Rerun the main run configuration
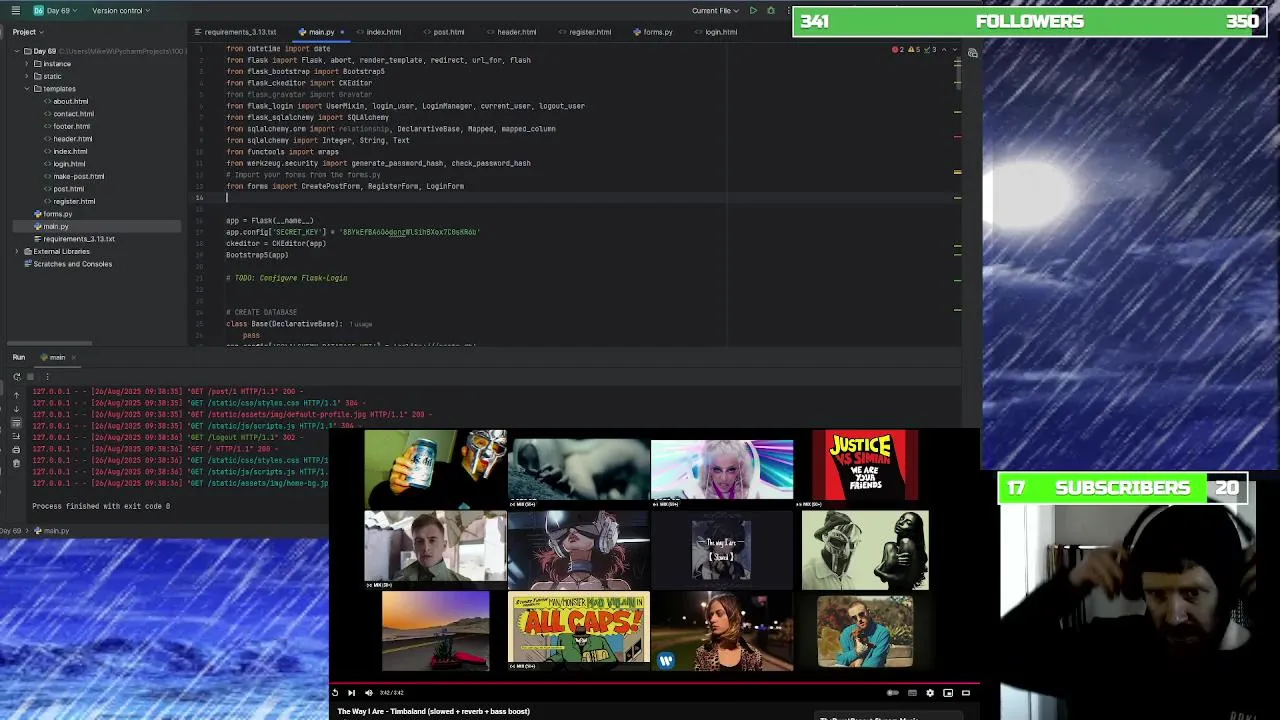Screen dimensions: 1280x720 (x=16, y=377)
